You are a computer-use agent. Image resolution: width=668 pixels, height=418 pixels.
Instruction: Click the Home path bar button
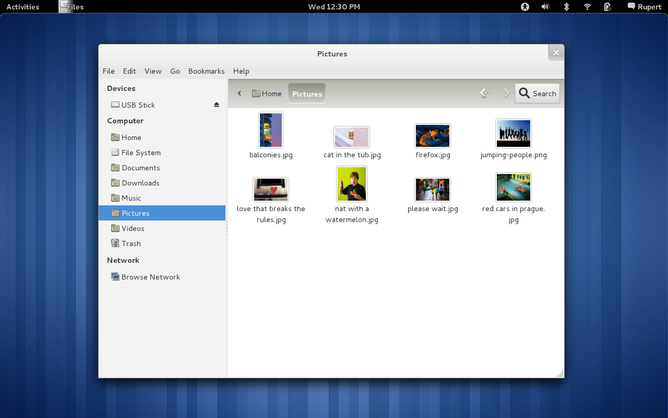[x=267, y=93]
